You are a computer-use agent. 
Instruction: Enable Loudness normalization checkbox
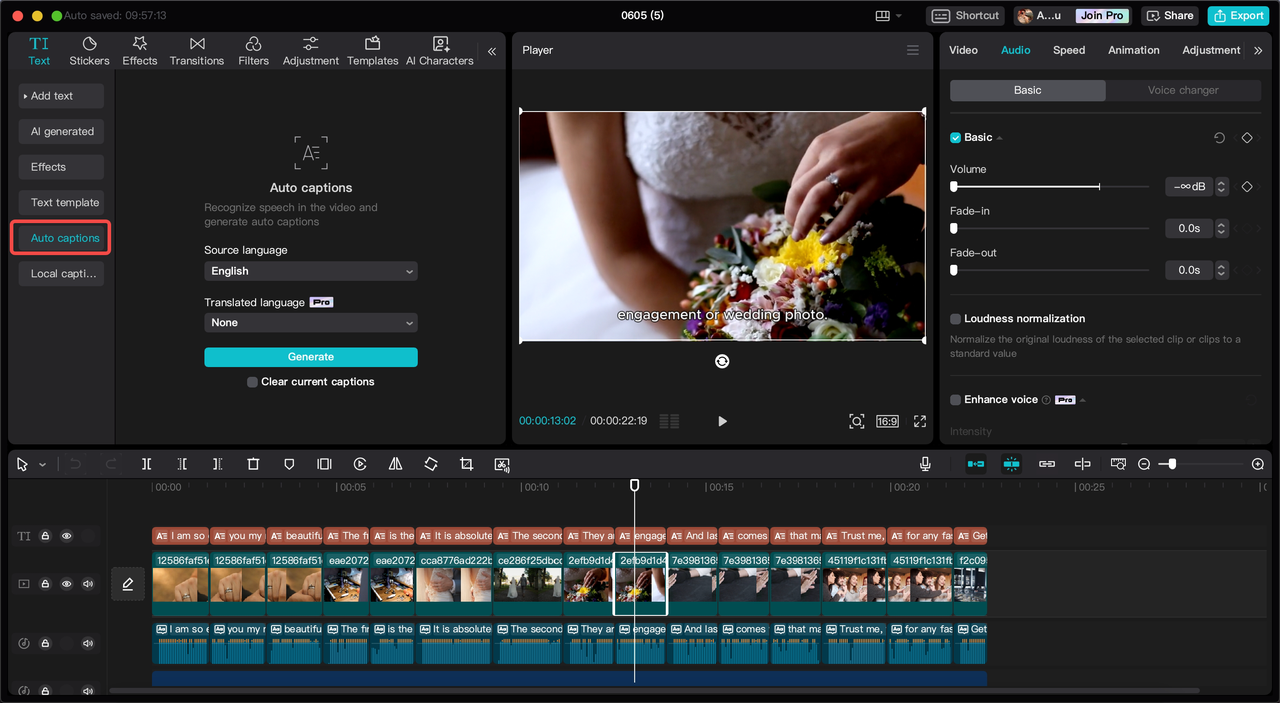(x=956, y=319)
